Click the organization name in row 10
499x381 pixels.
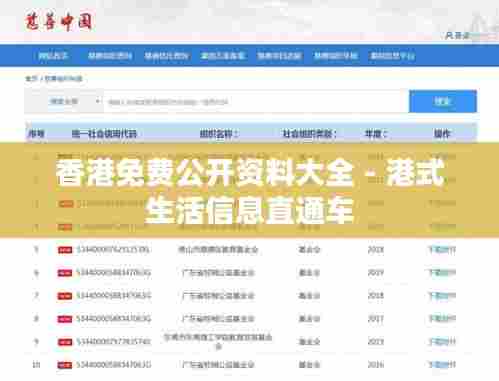click(x=218, y=365)
